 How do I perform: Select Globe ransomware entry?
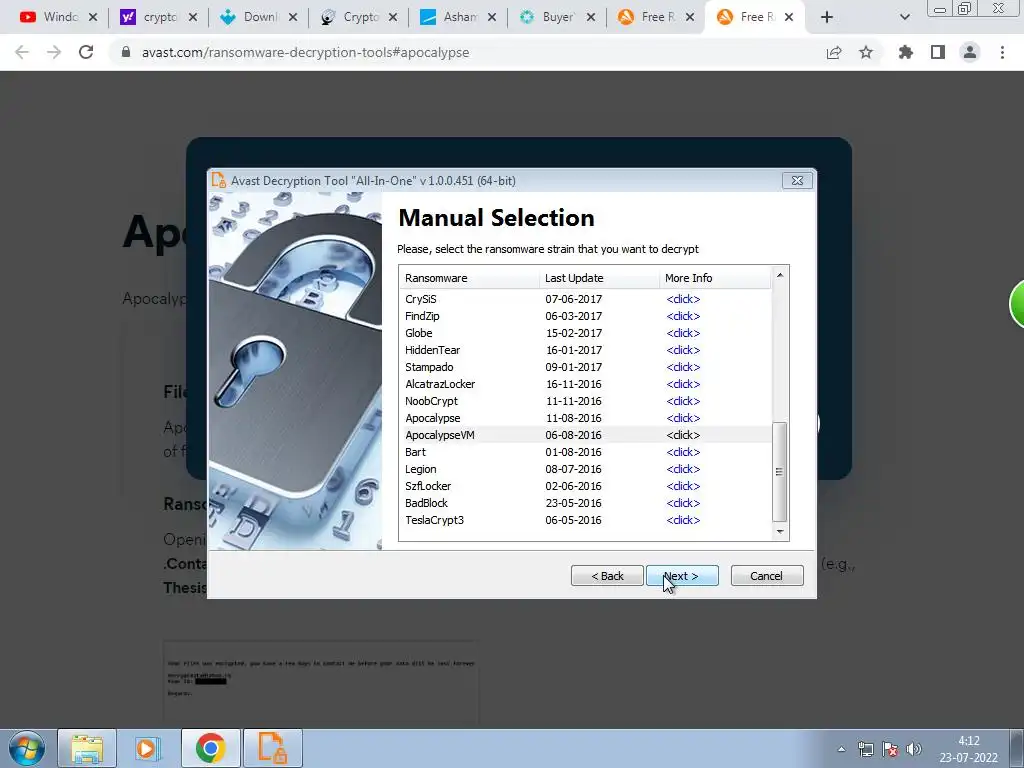[585, 333]
